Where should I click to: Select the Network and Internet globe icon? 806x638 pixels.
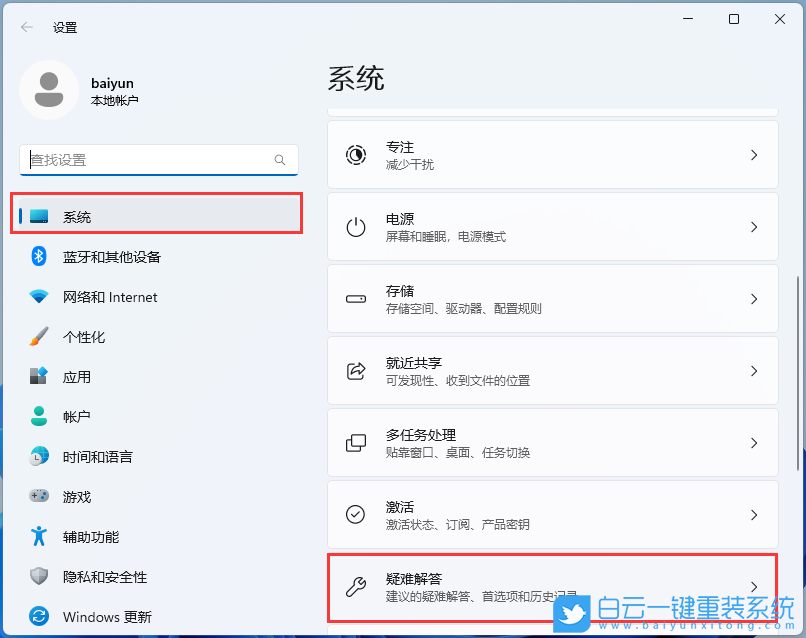coord(37,296)
